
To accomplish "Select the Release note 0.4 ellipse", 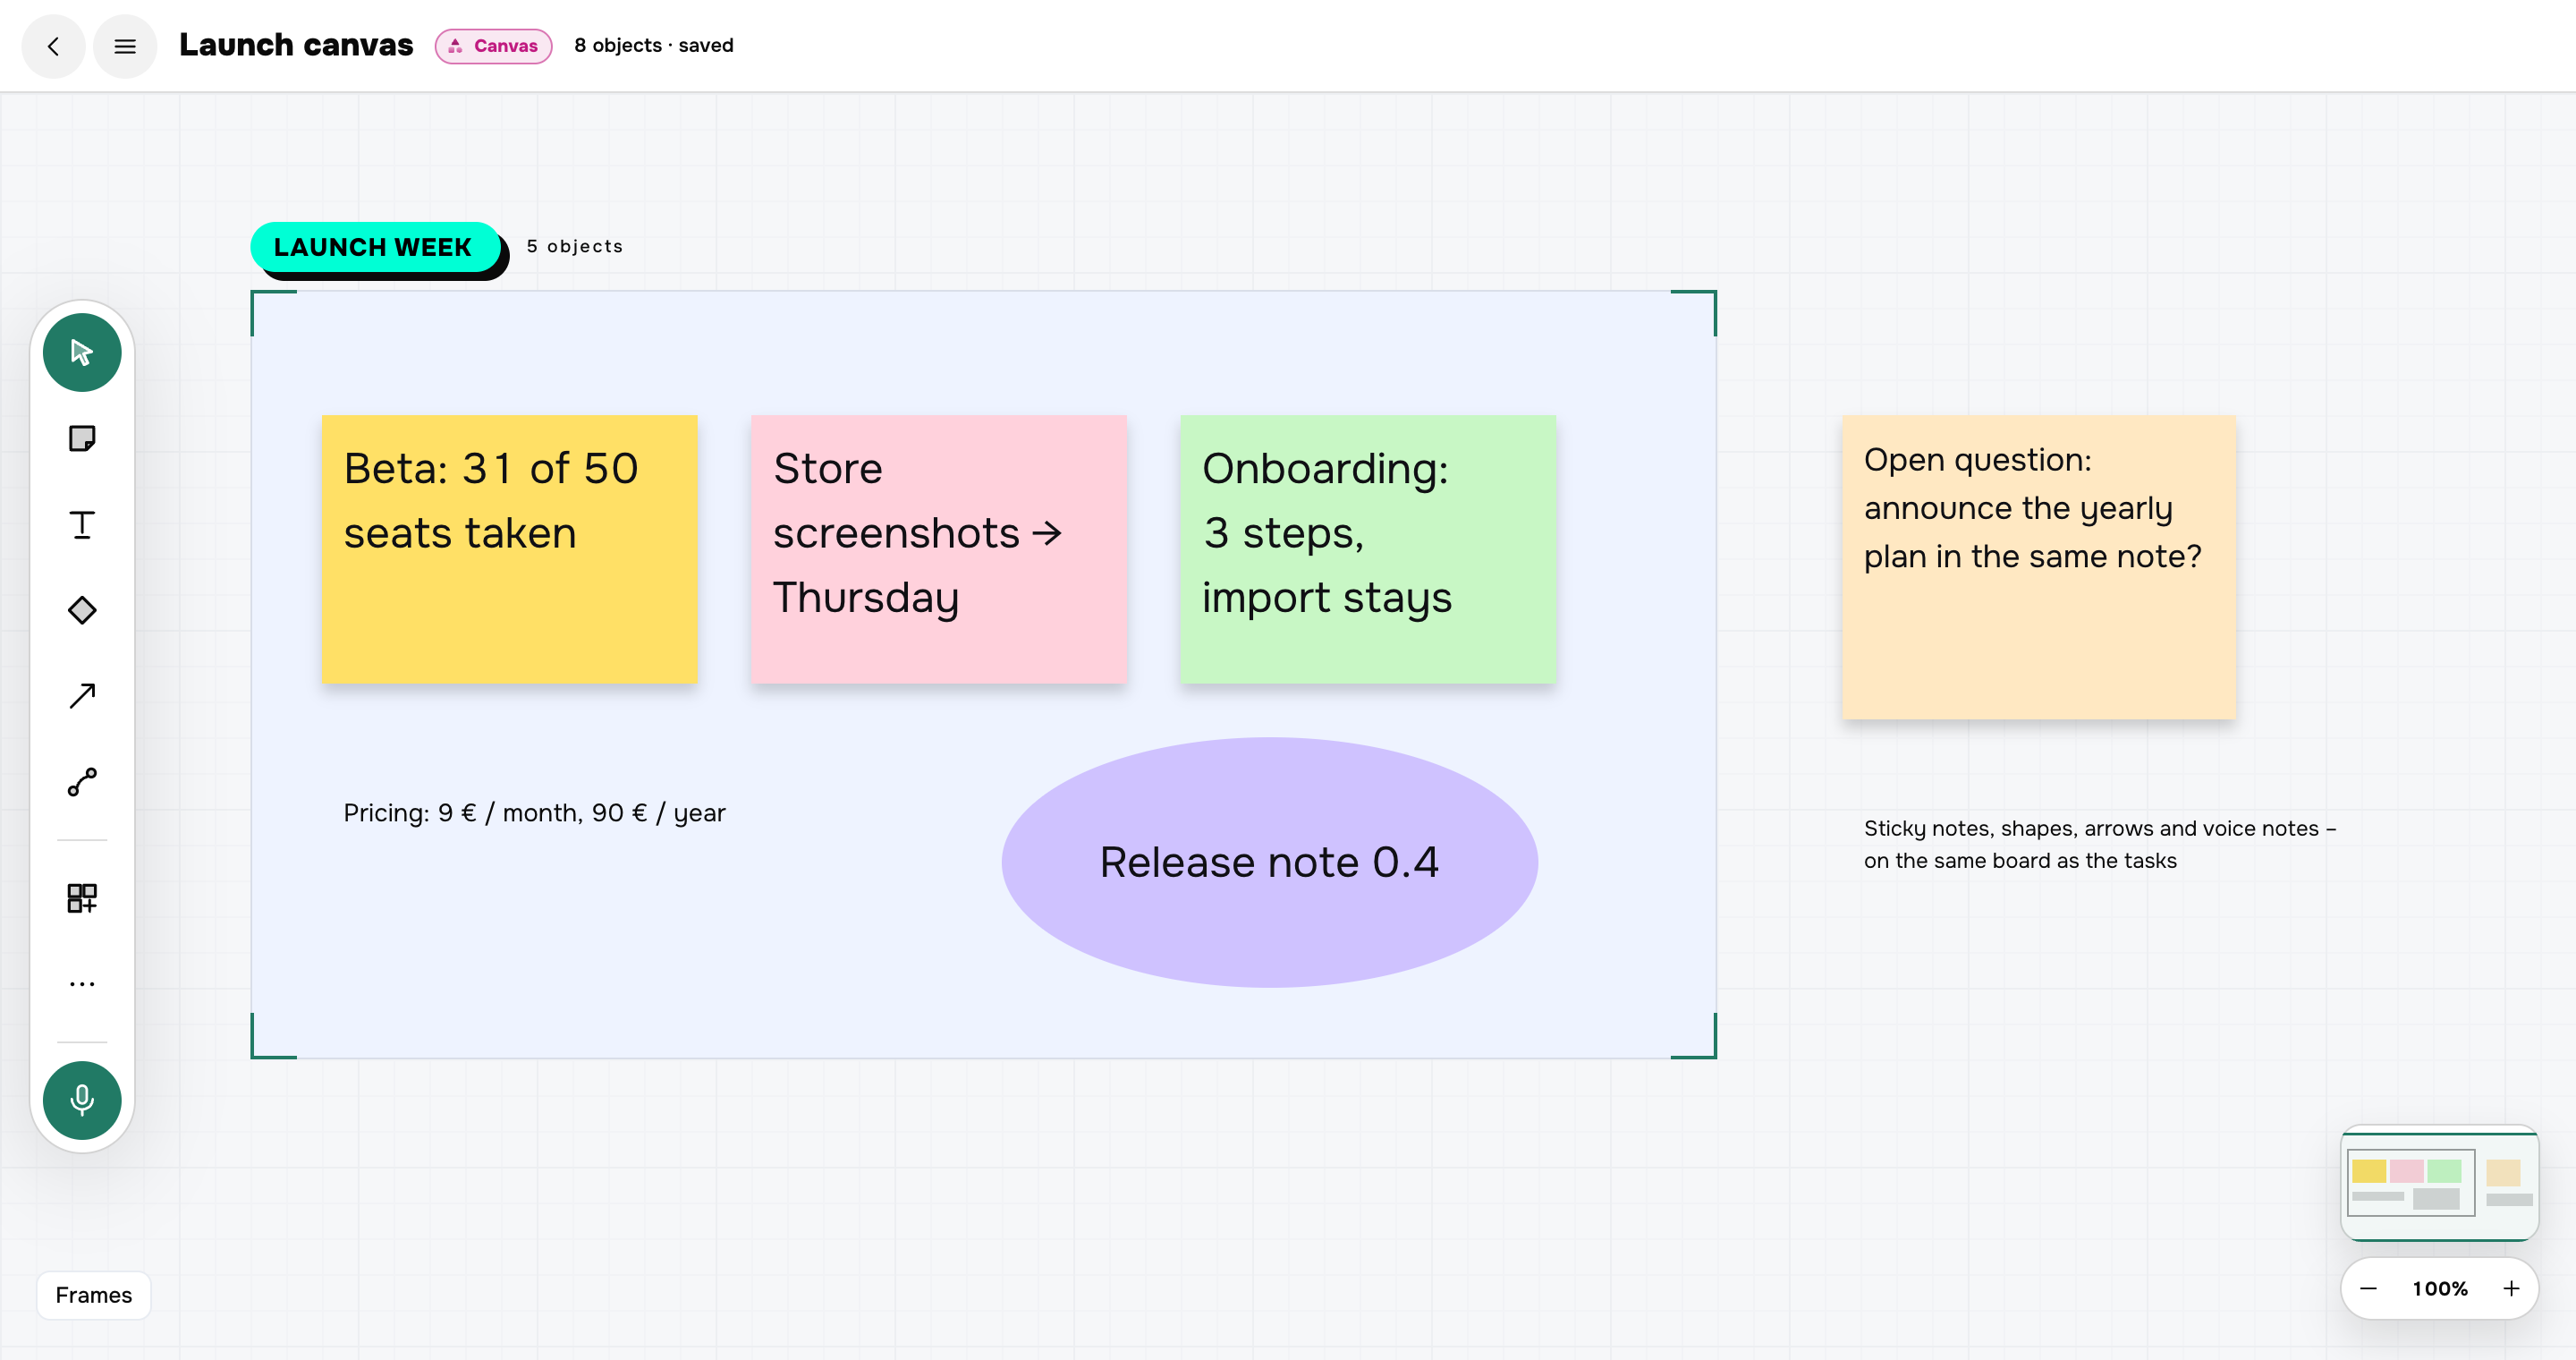I will 1270,862.
